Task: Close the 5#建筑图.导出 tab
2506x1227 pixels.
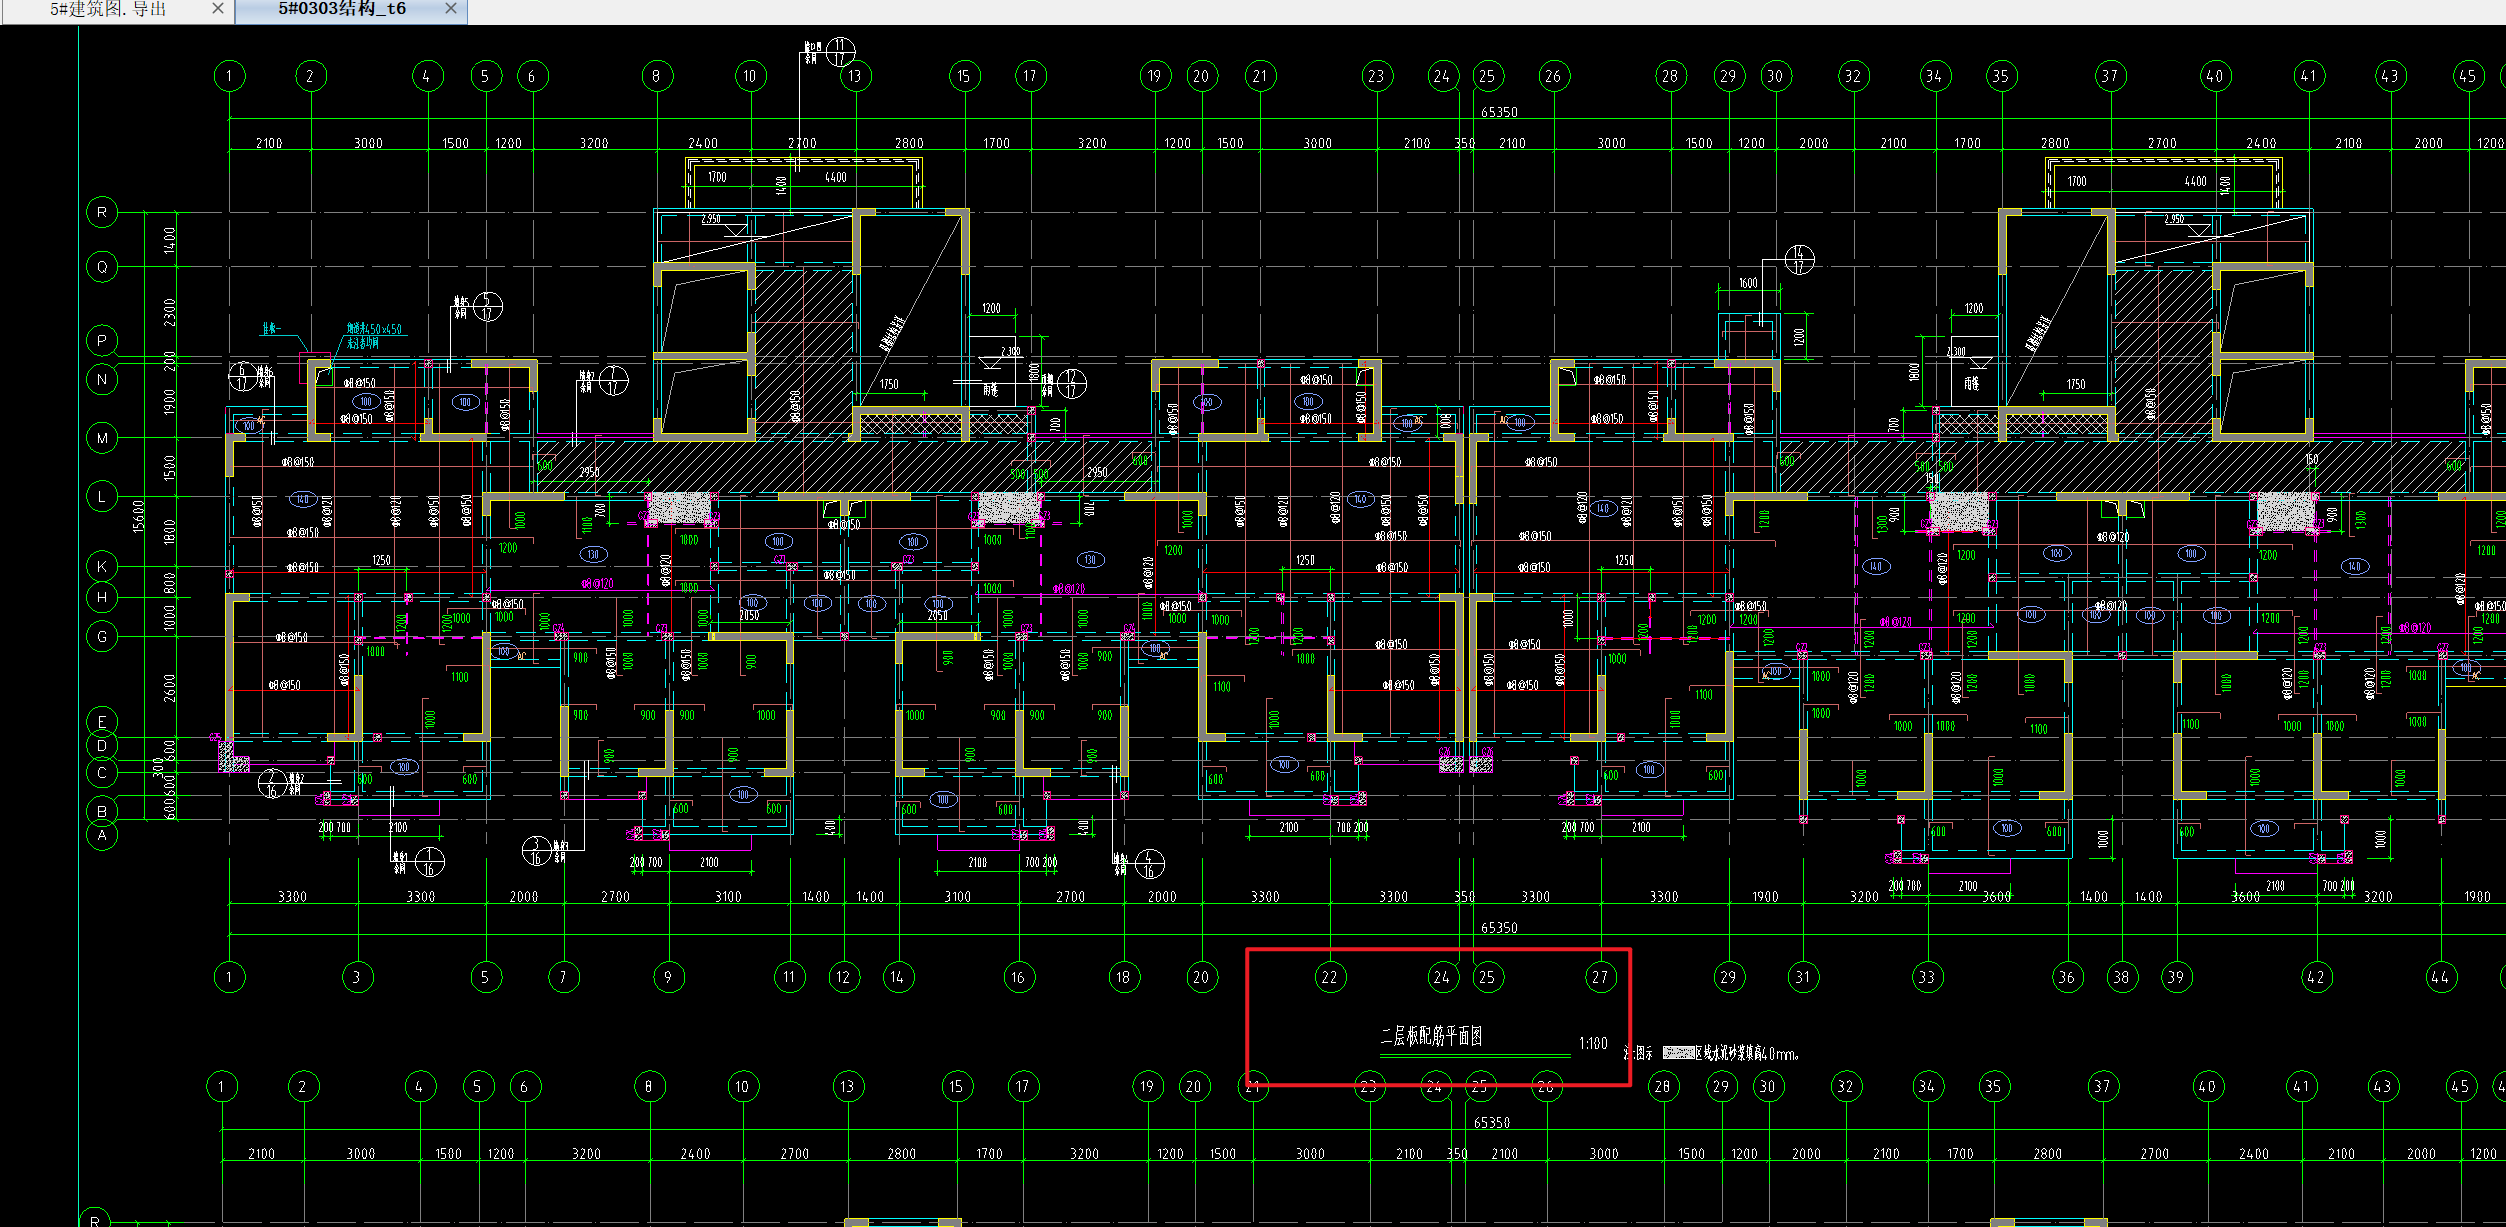Action: [218, 9]
